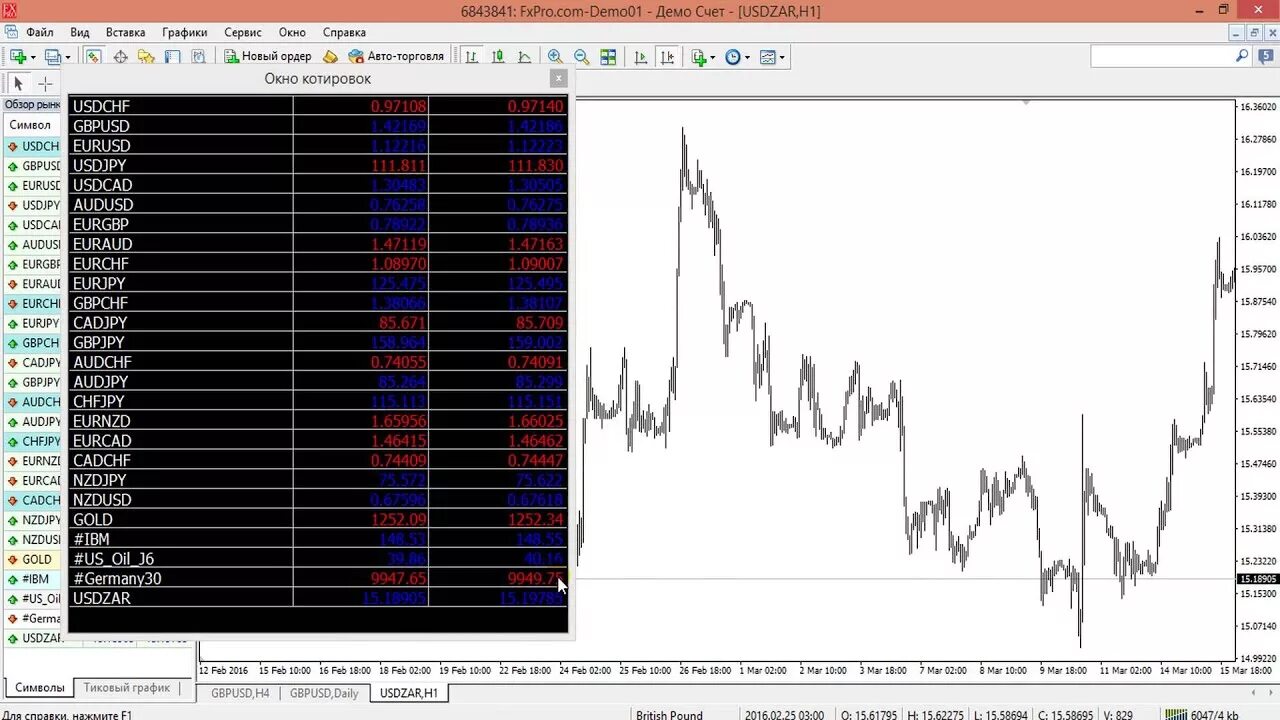Expand the Periods dropdown arrow
The image size is (1280, 720).
coord(746,58)
